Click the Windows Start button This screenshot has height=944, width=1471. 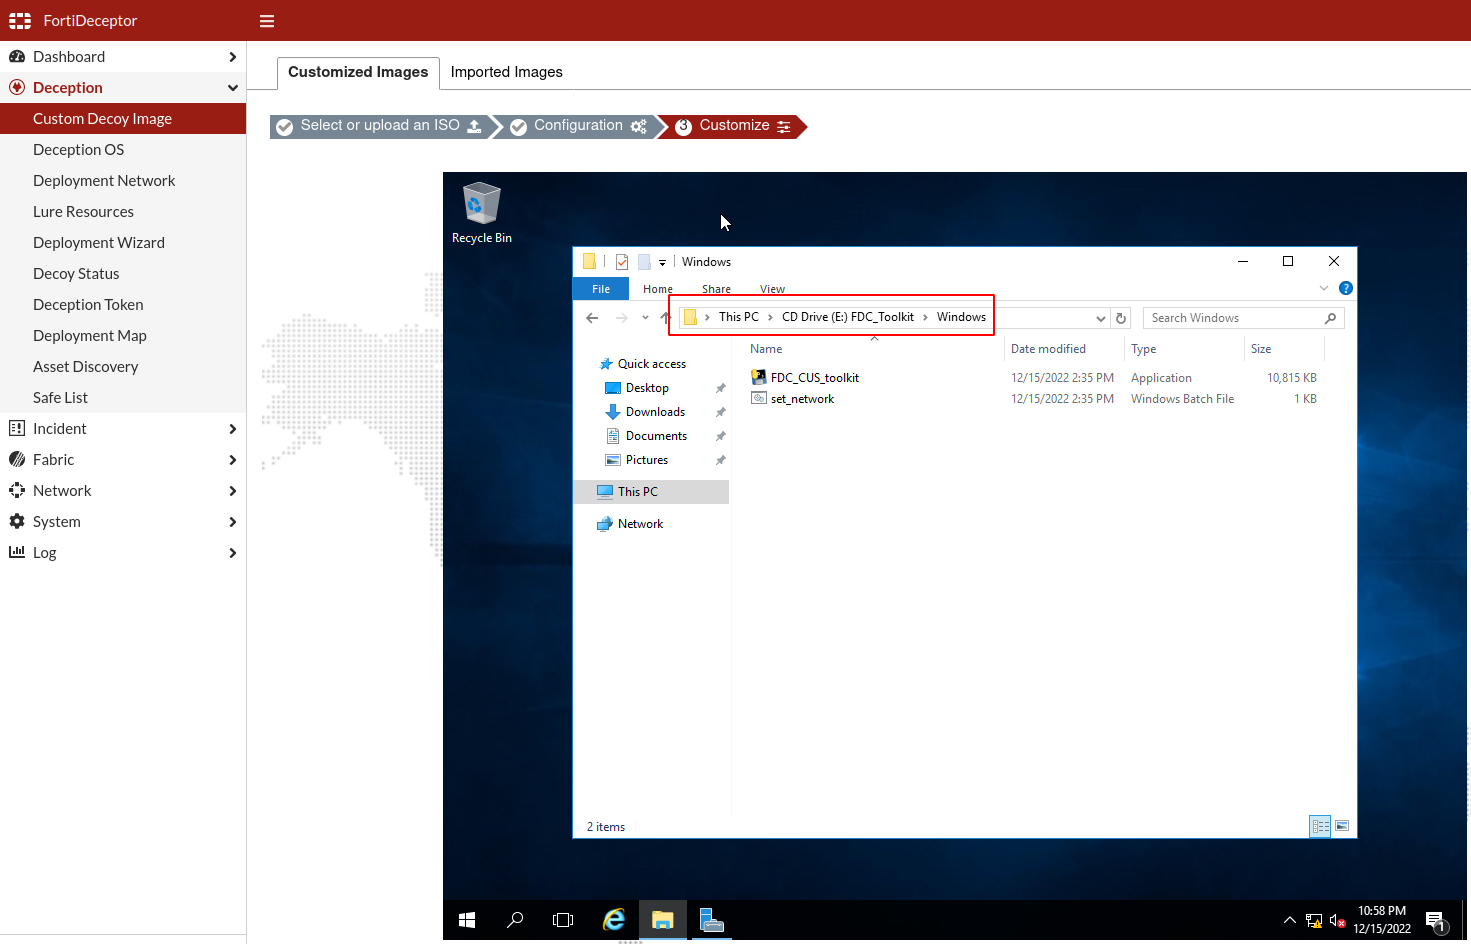466,920
